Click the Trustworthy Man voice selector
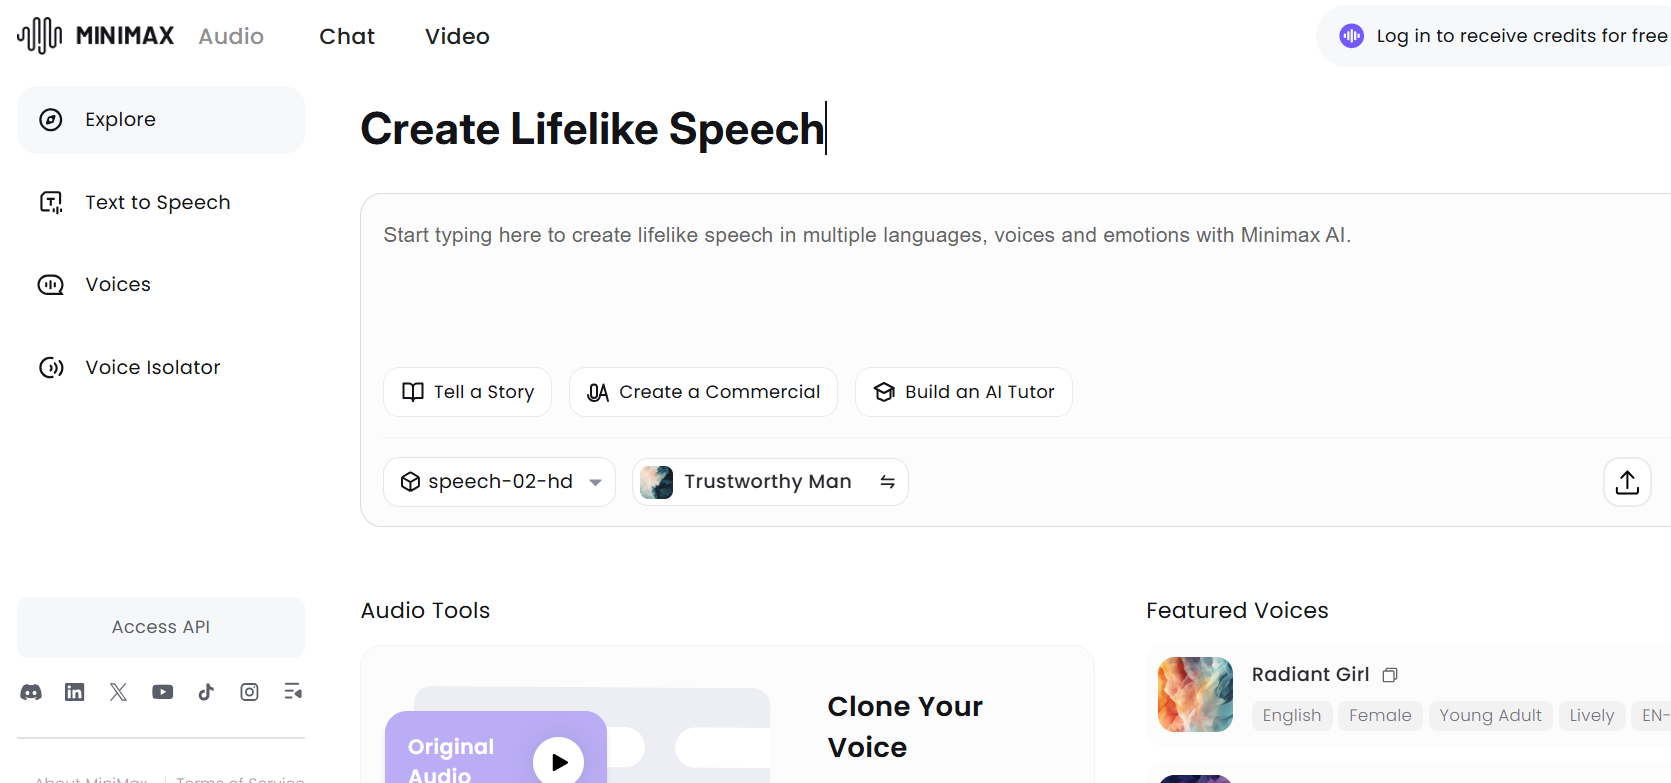Screen dimensions: 1671x783 770,482
